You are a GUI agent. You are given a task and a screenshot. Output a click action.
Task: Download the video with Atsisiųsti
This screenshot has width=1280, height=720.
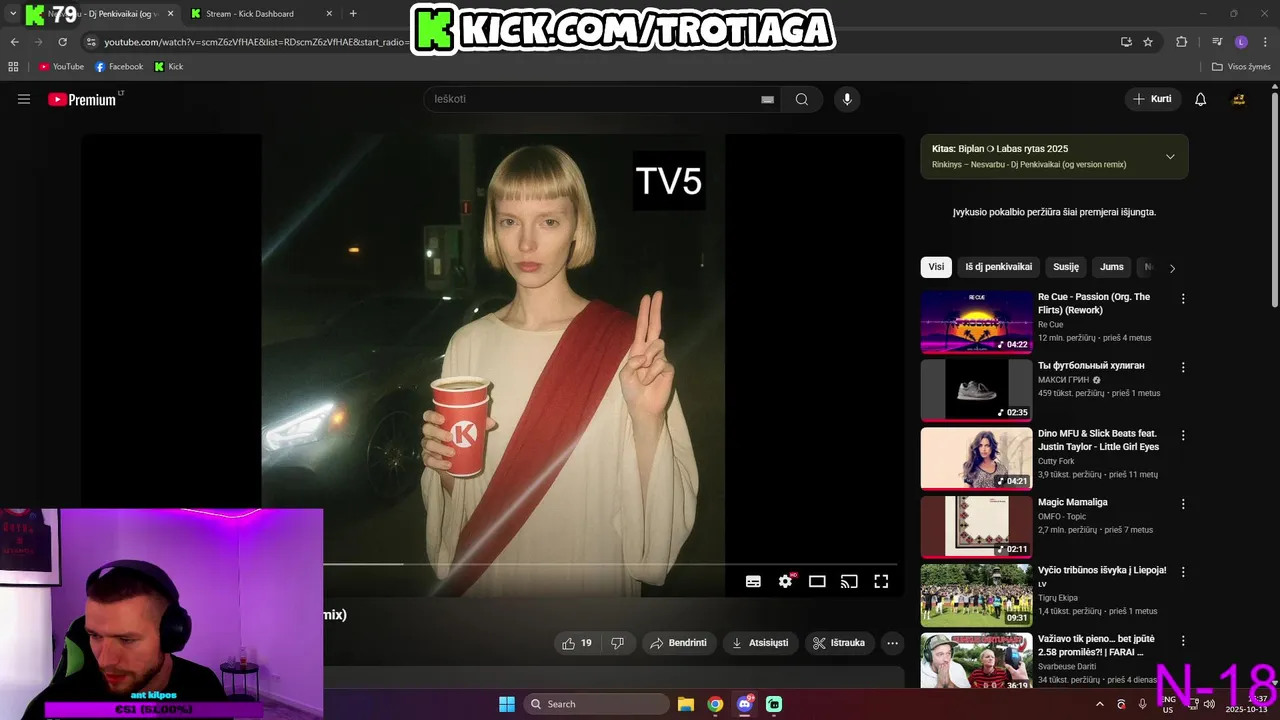click(x=760, y=643)
